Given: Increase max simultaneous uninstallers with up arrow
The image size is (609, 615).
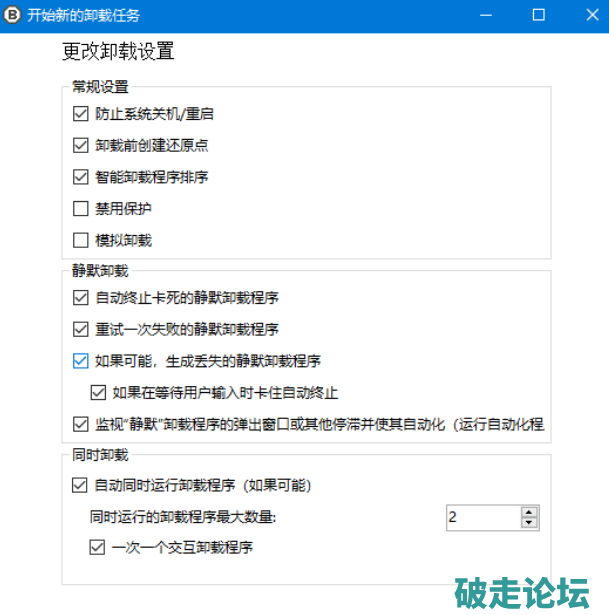Looking at the screenshot, I should click(529, 511).
